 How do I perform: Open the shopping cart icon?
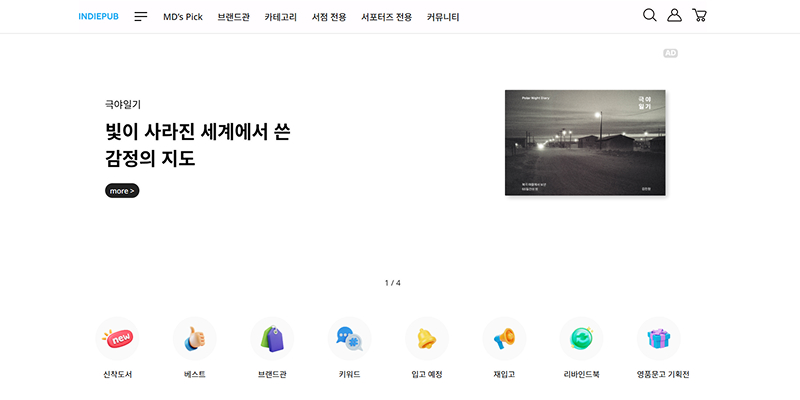[699, 15]
